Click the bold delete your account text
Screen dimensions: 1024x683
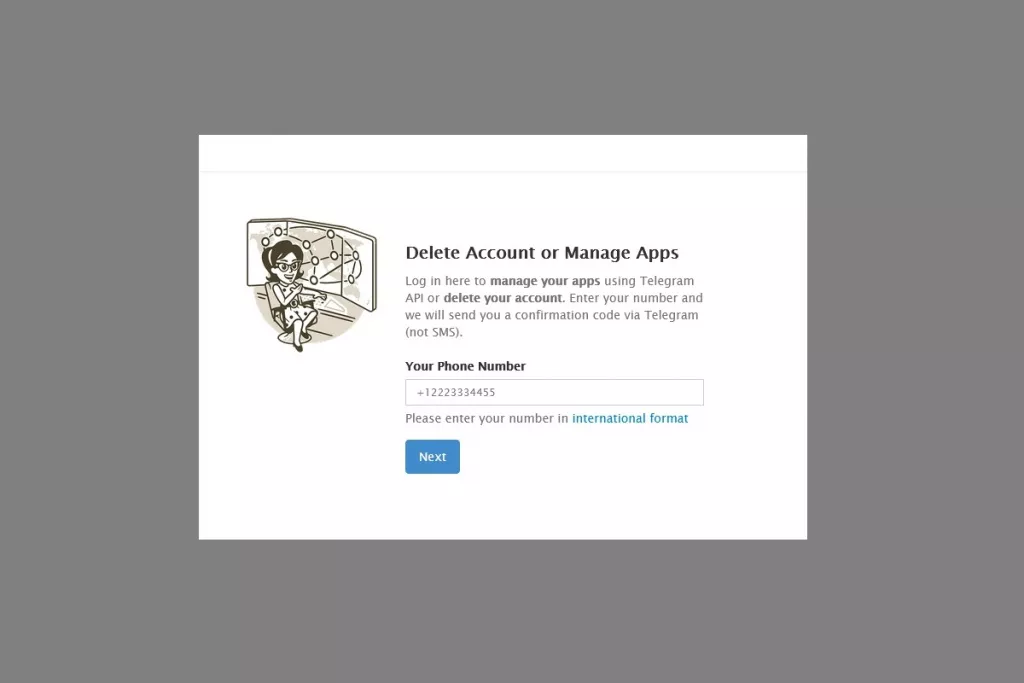503,298
